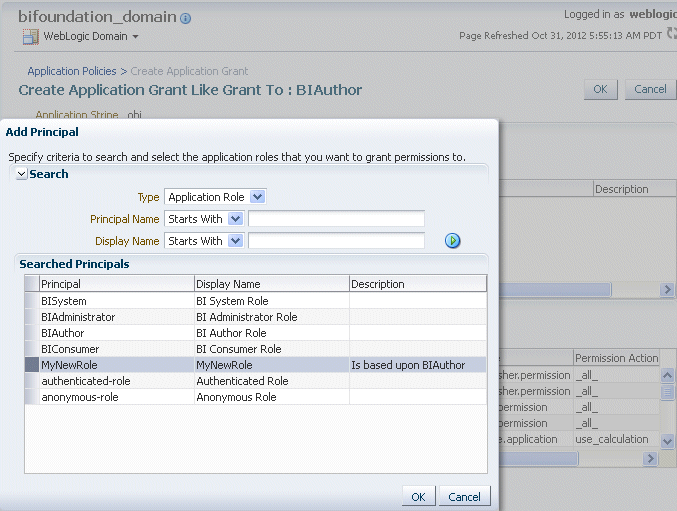
Task: Click the row selector for BISystem
Action: tap(32, 301)
